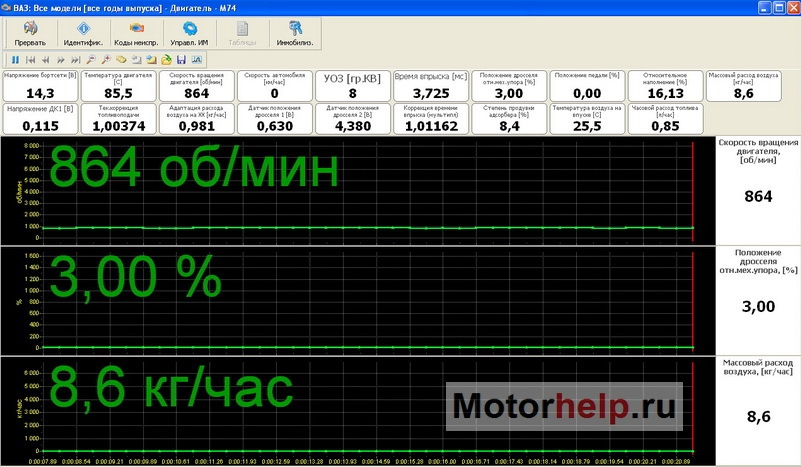
Task: Click the engine speed side panel showing 864
Action: tap(758, 191)
